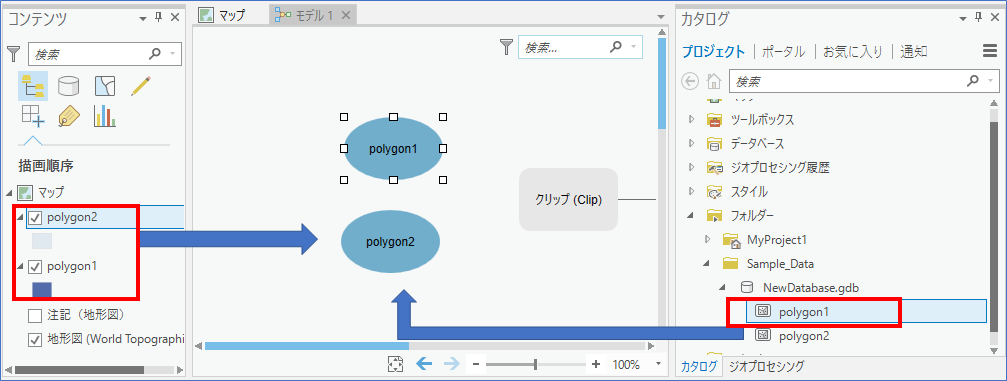Select the List By Drawing Order icon
The height and width of the screenshot is (381, 1007).
[x=32, y=85]
